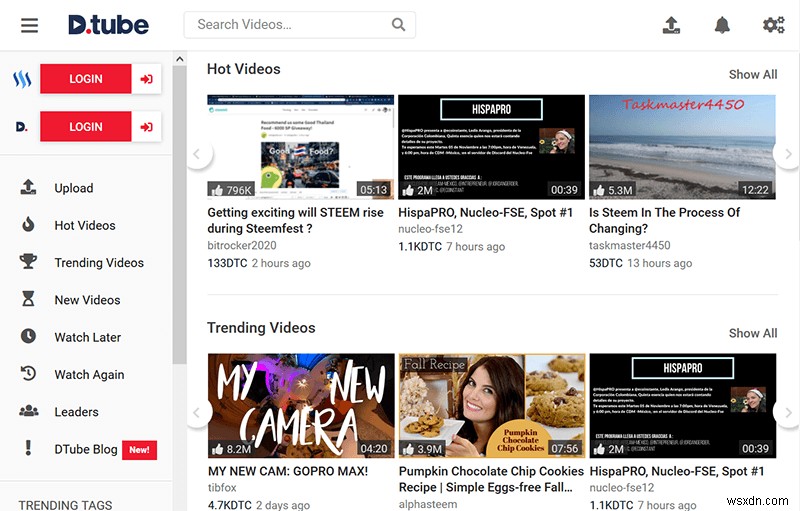Screen dimensions: 800x511
Task: Click the Steem logo icon beside login
Action: pyautogui.click(x=22, y=79)
